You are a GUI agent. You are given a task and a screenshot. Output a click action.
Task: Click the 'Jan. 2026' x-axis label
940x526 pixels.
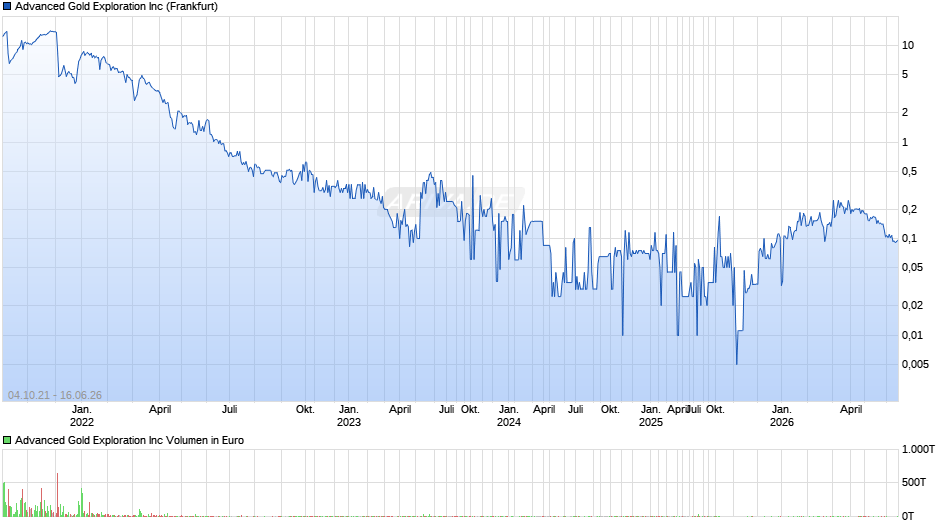pyautogui.click(x=782, y=416)
